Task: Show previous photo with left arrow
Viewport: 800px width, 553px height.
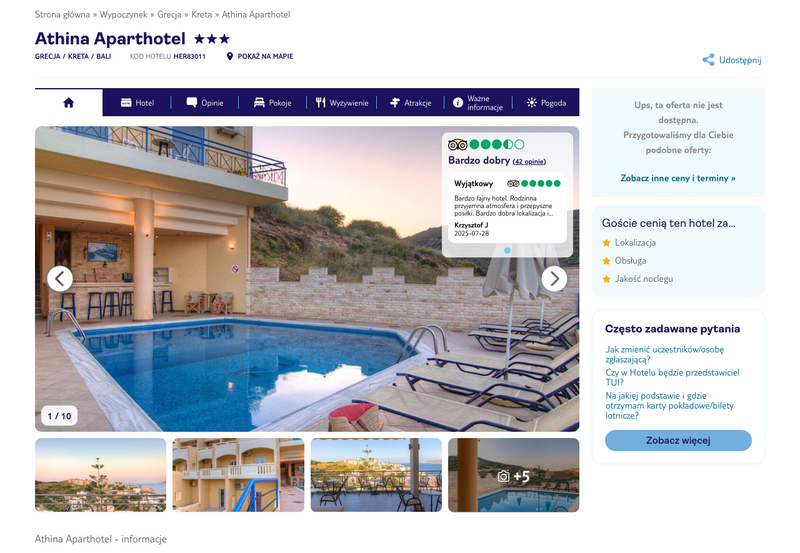Action: coord(60,279)
